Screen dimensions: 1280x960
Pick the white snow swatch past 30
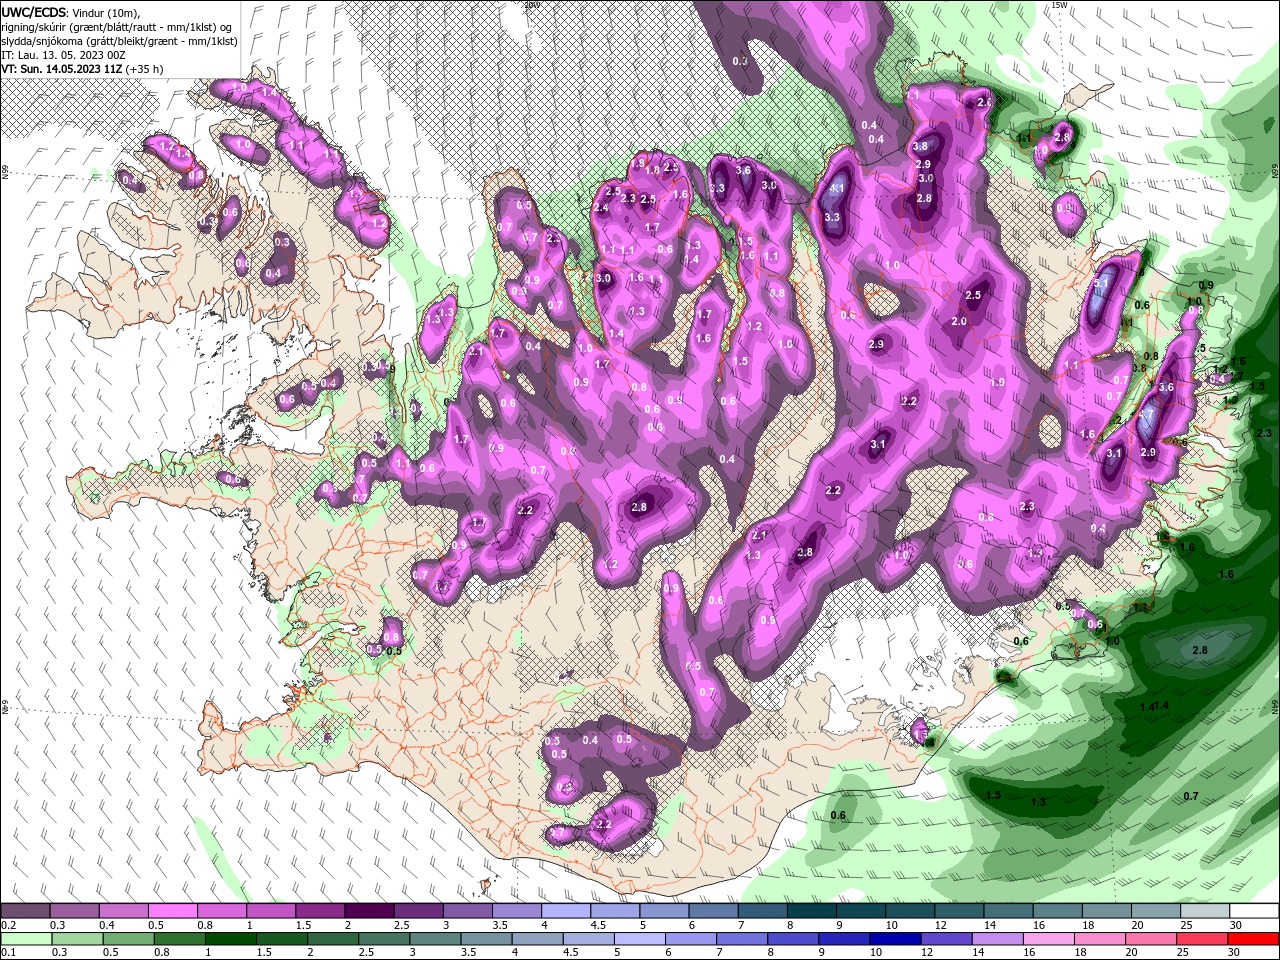(1255, 911)
